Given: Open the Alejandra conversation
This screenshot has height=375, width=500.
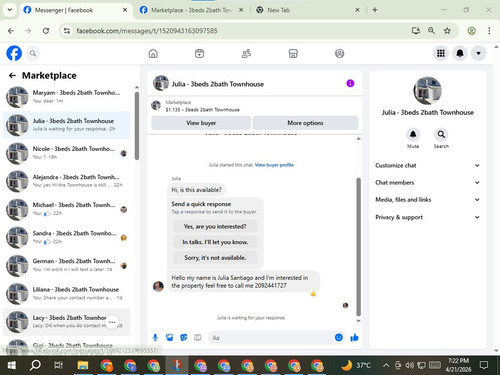Looking at the screenshot, I should [x=67, y=181].
